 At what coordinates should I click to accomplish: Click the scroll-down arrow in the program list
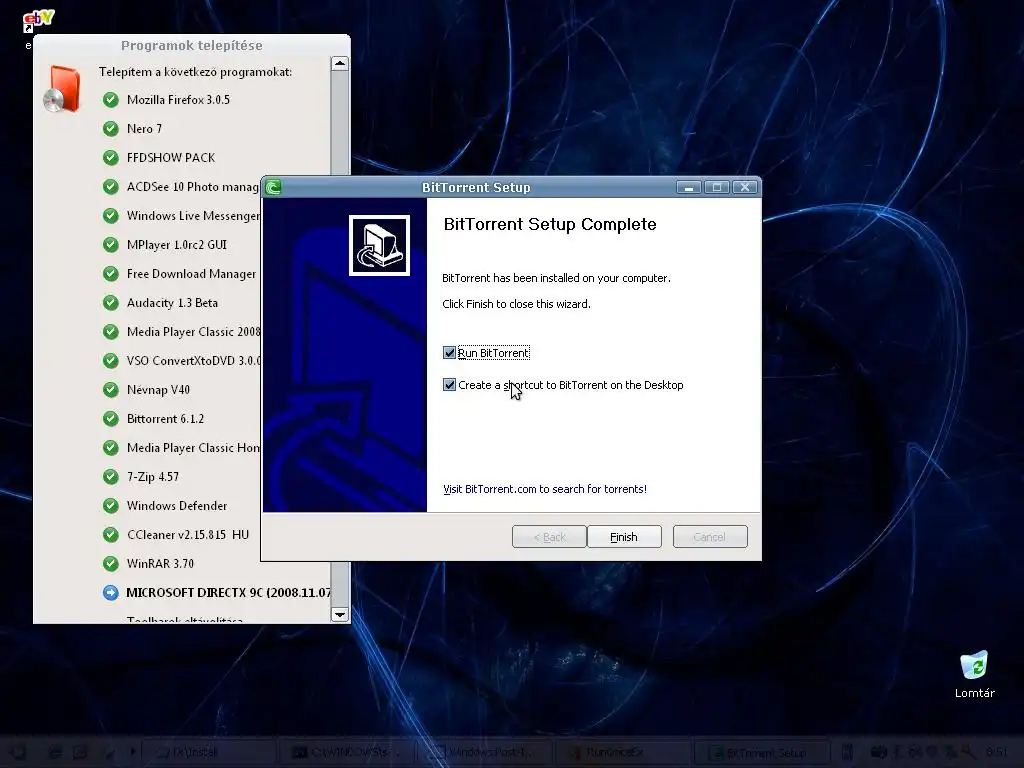(x=340, y=615)
